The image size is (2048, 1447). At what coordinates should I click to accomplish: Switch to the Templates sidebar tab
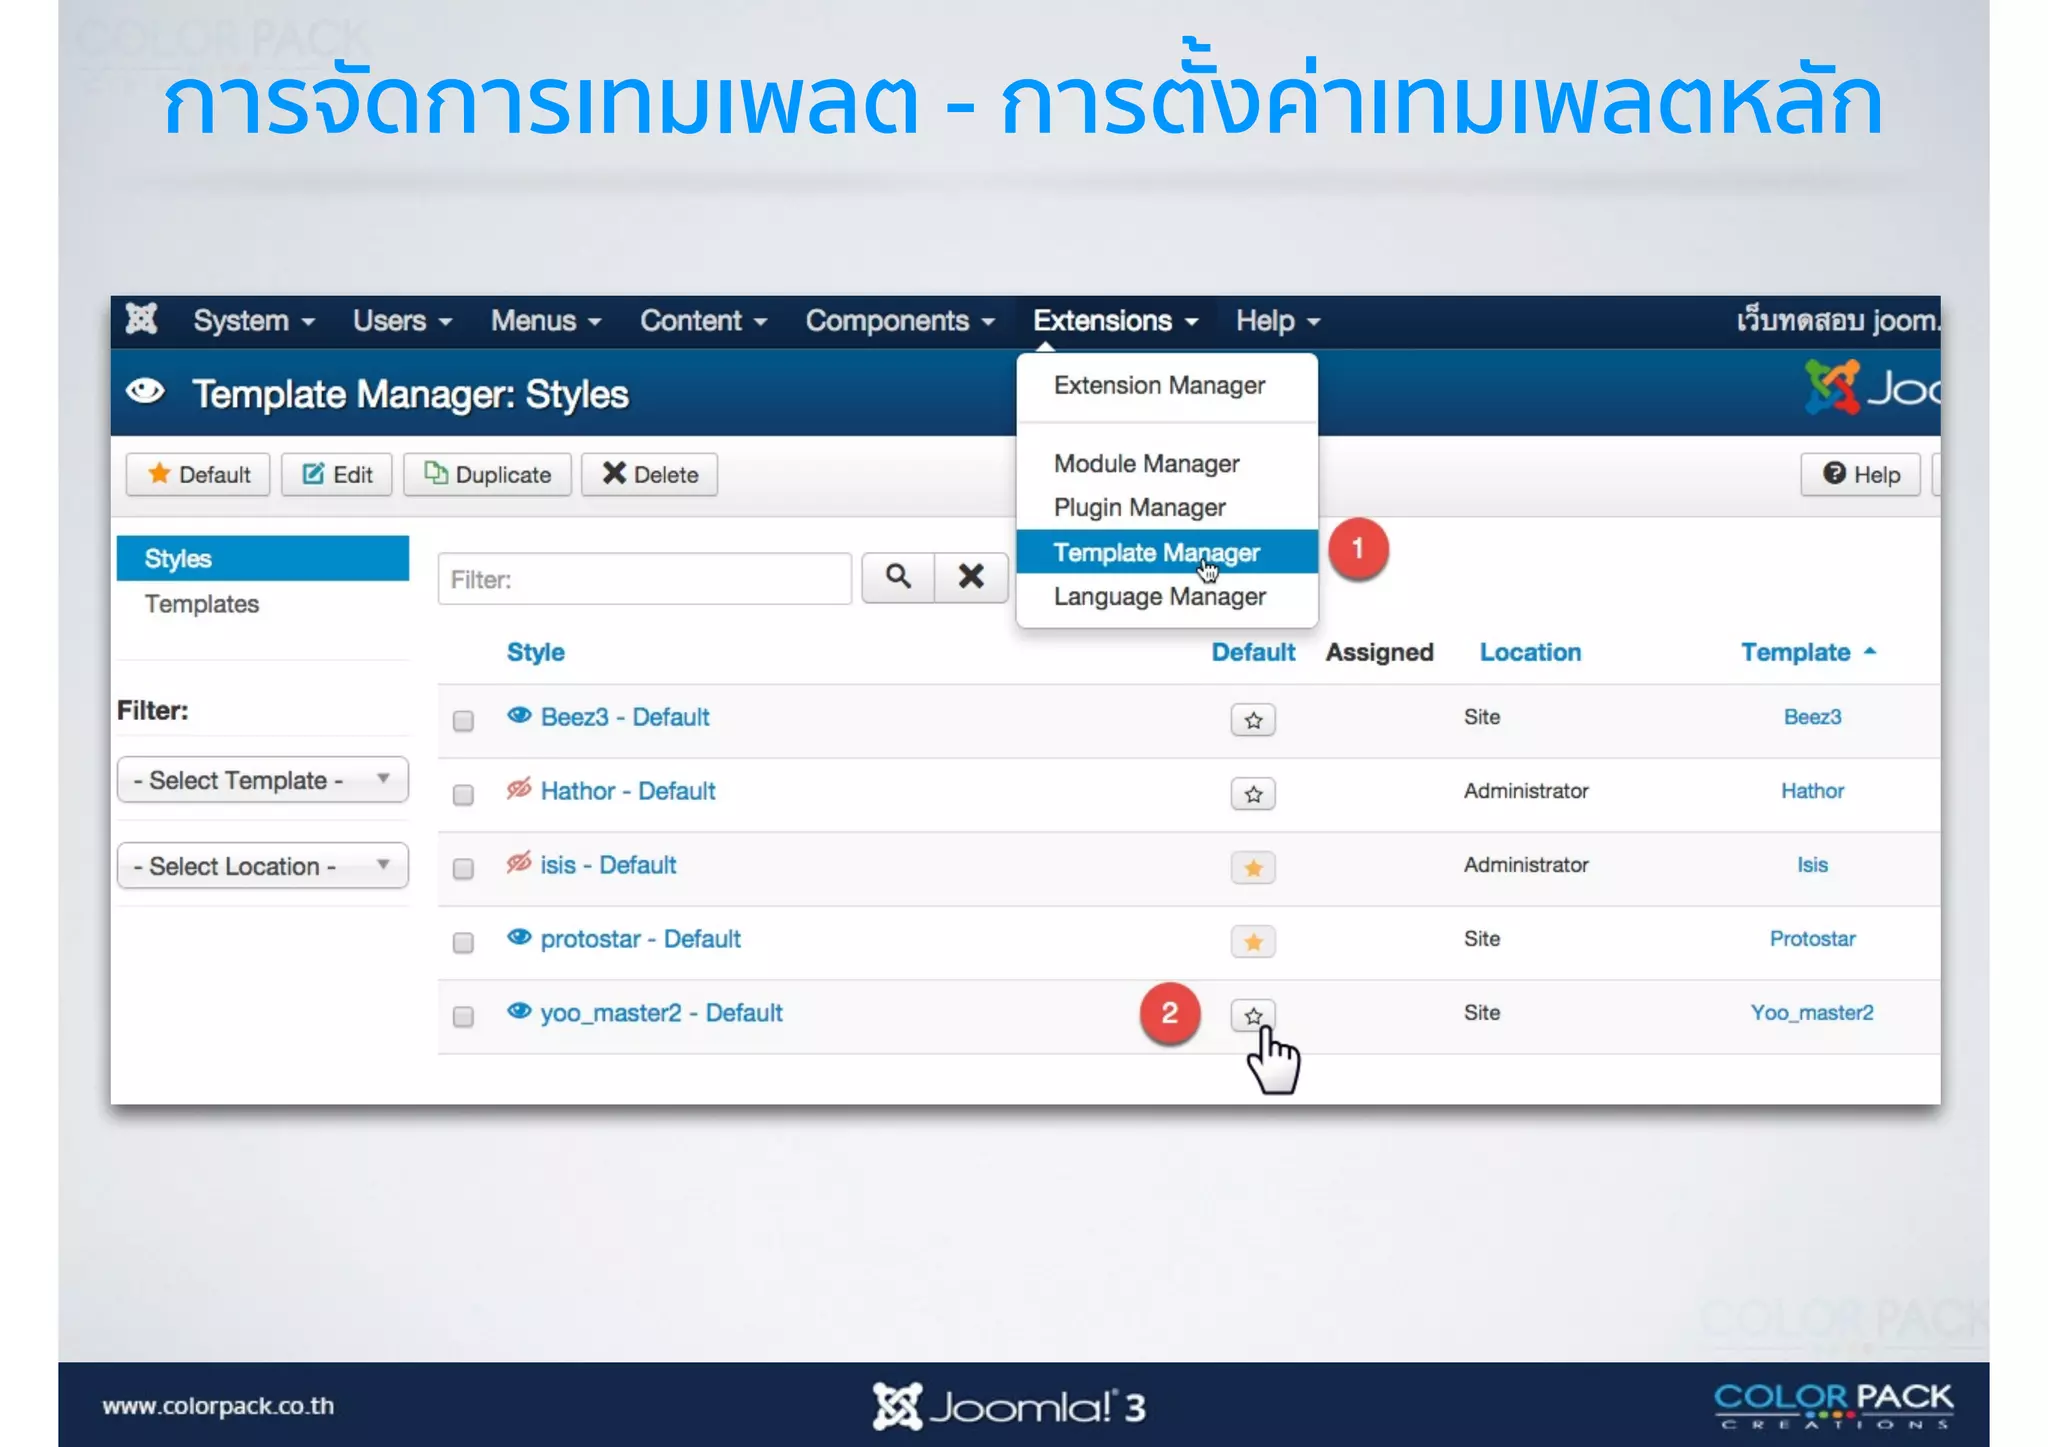click(202, 604)
